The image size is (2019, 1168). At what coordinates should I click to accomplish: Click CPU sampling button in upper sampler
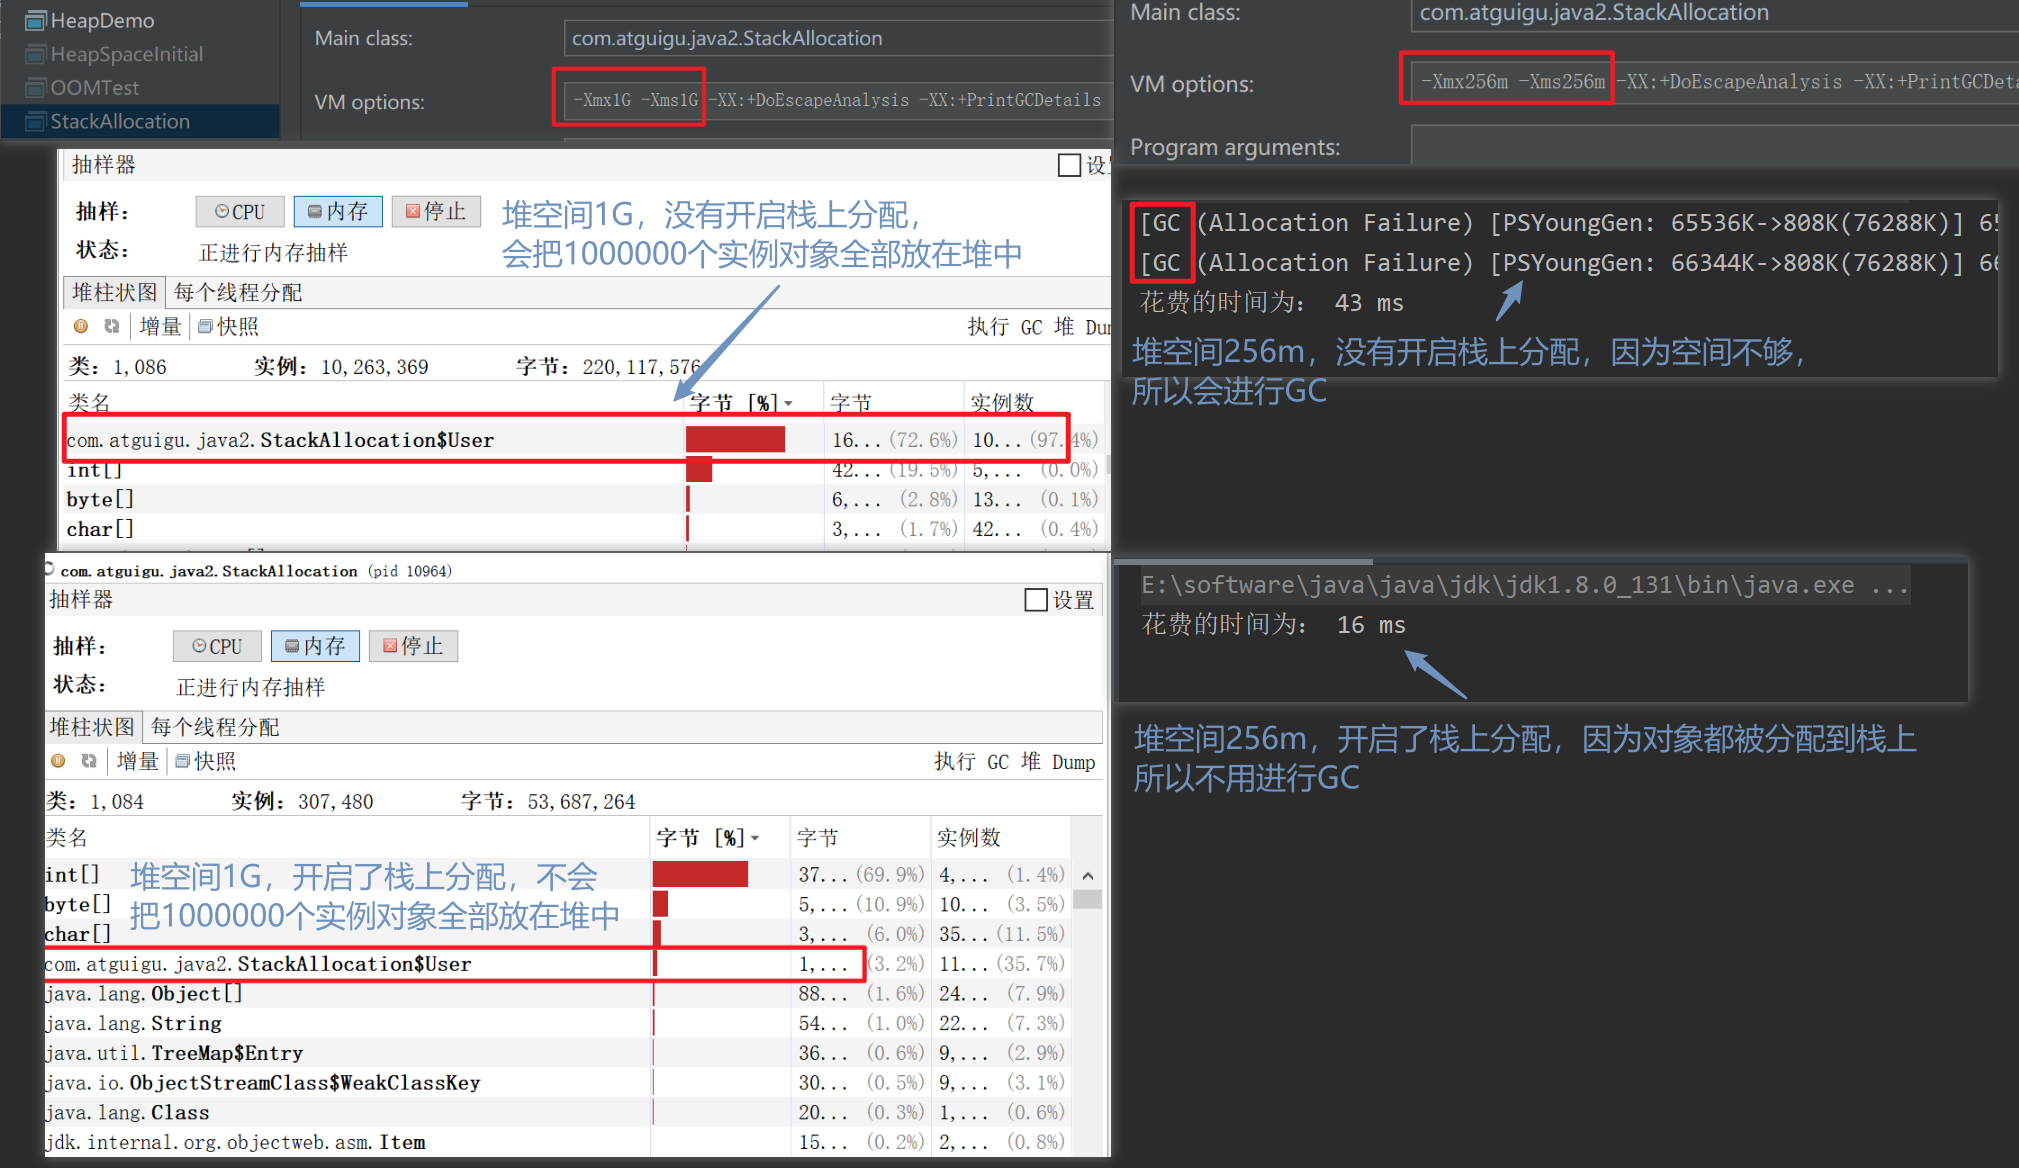point(240,212)
